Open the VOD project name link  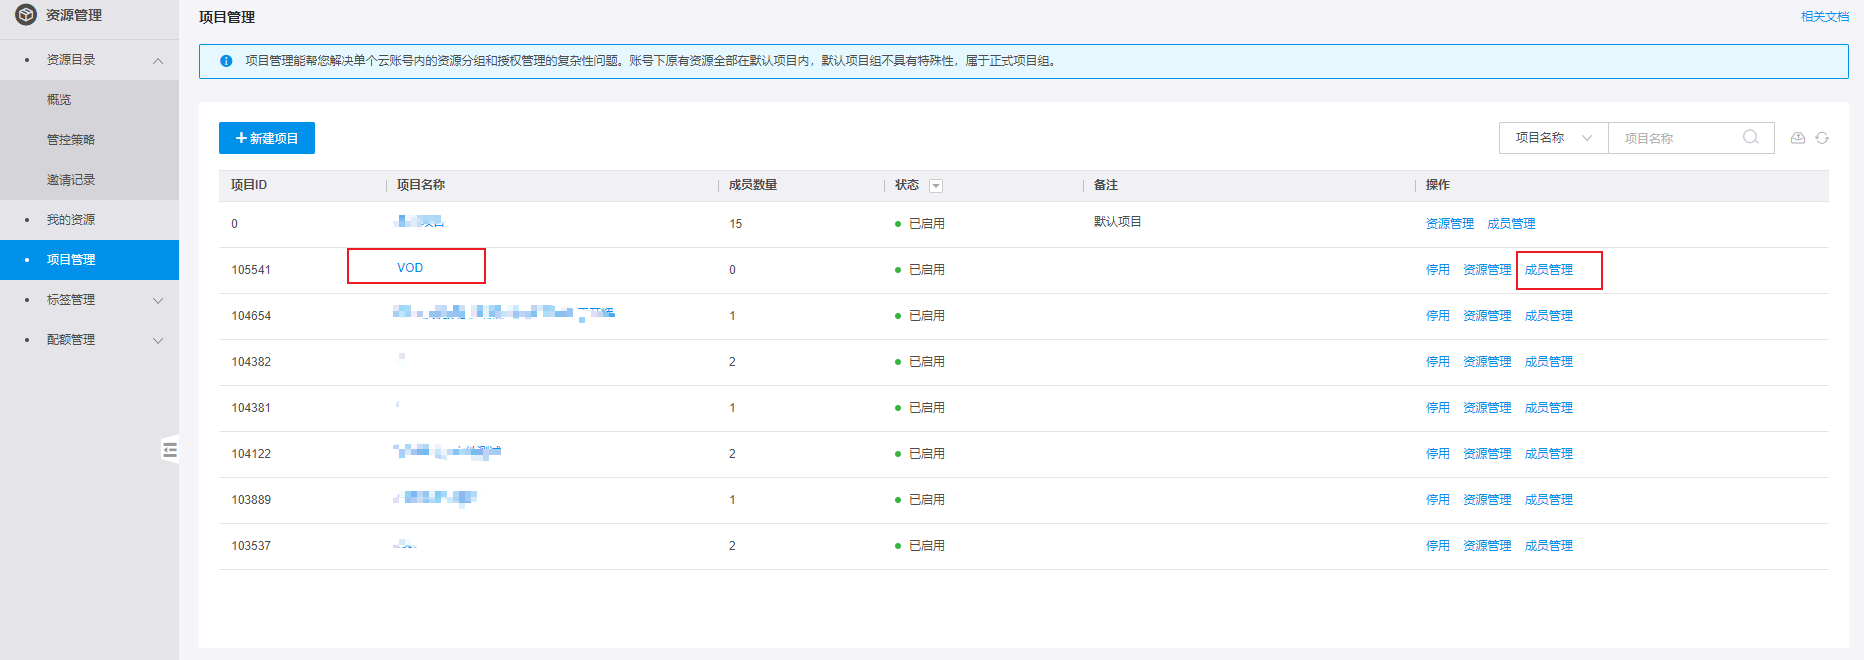pyautogui.click(x=410, y=268)
